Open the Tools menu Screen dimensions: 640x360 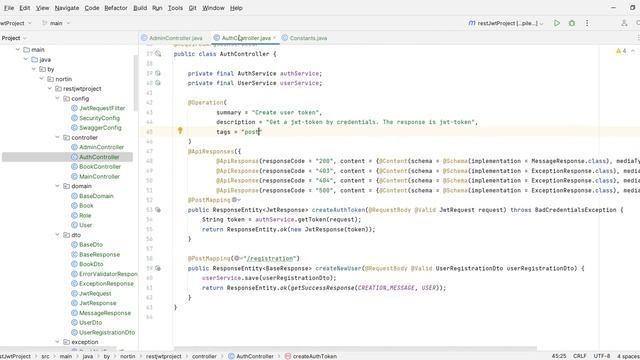click(176, 8)
